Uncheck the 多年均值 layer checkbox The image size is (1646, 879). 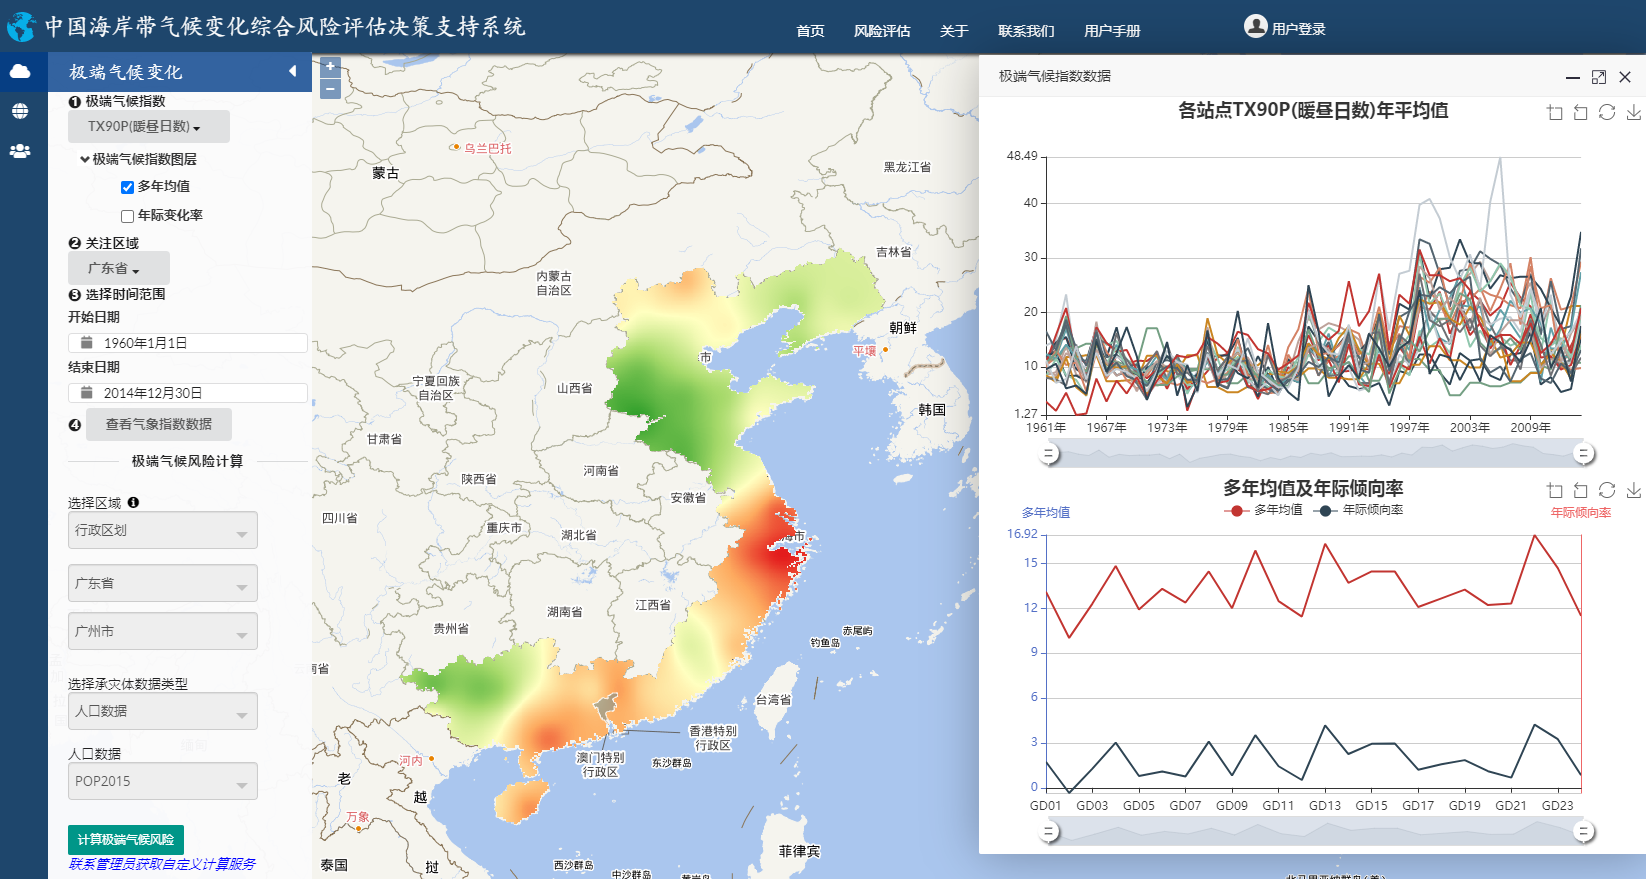pos(127,187)
